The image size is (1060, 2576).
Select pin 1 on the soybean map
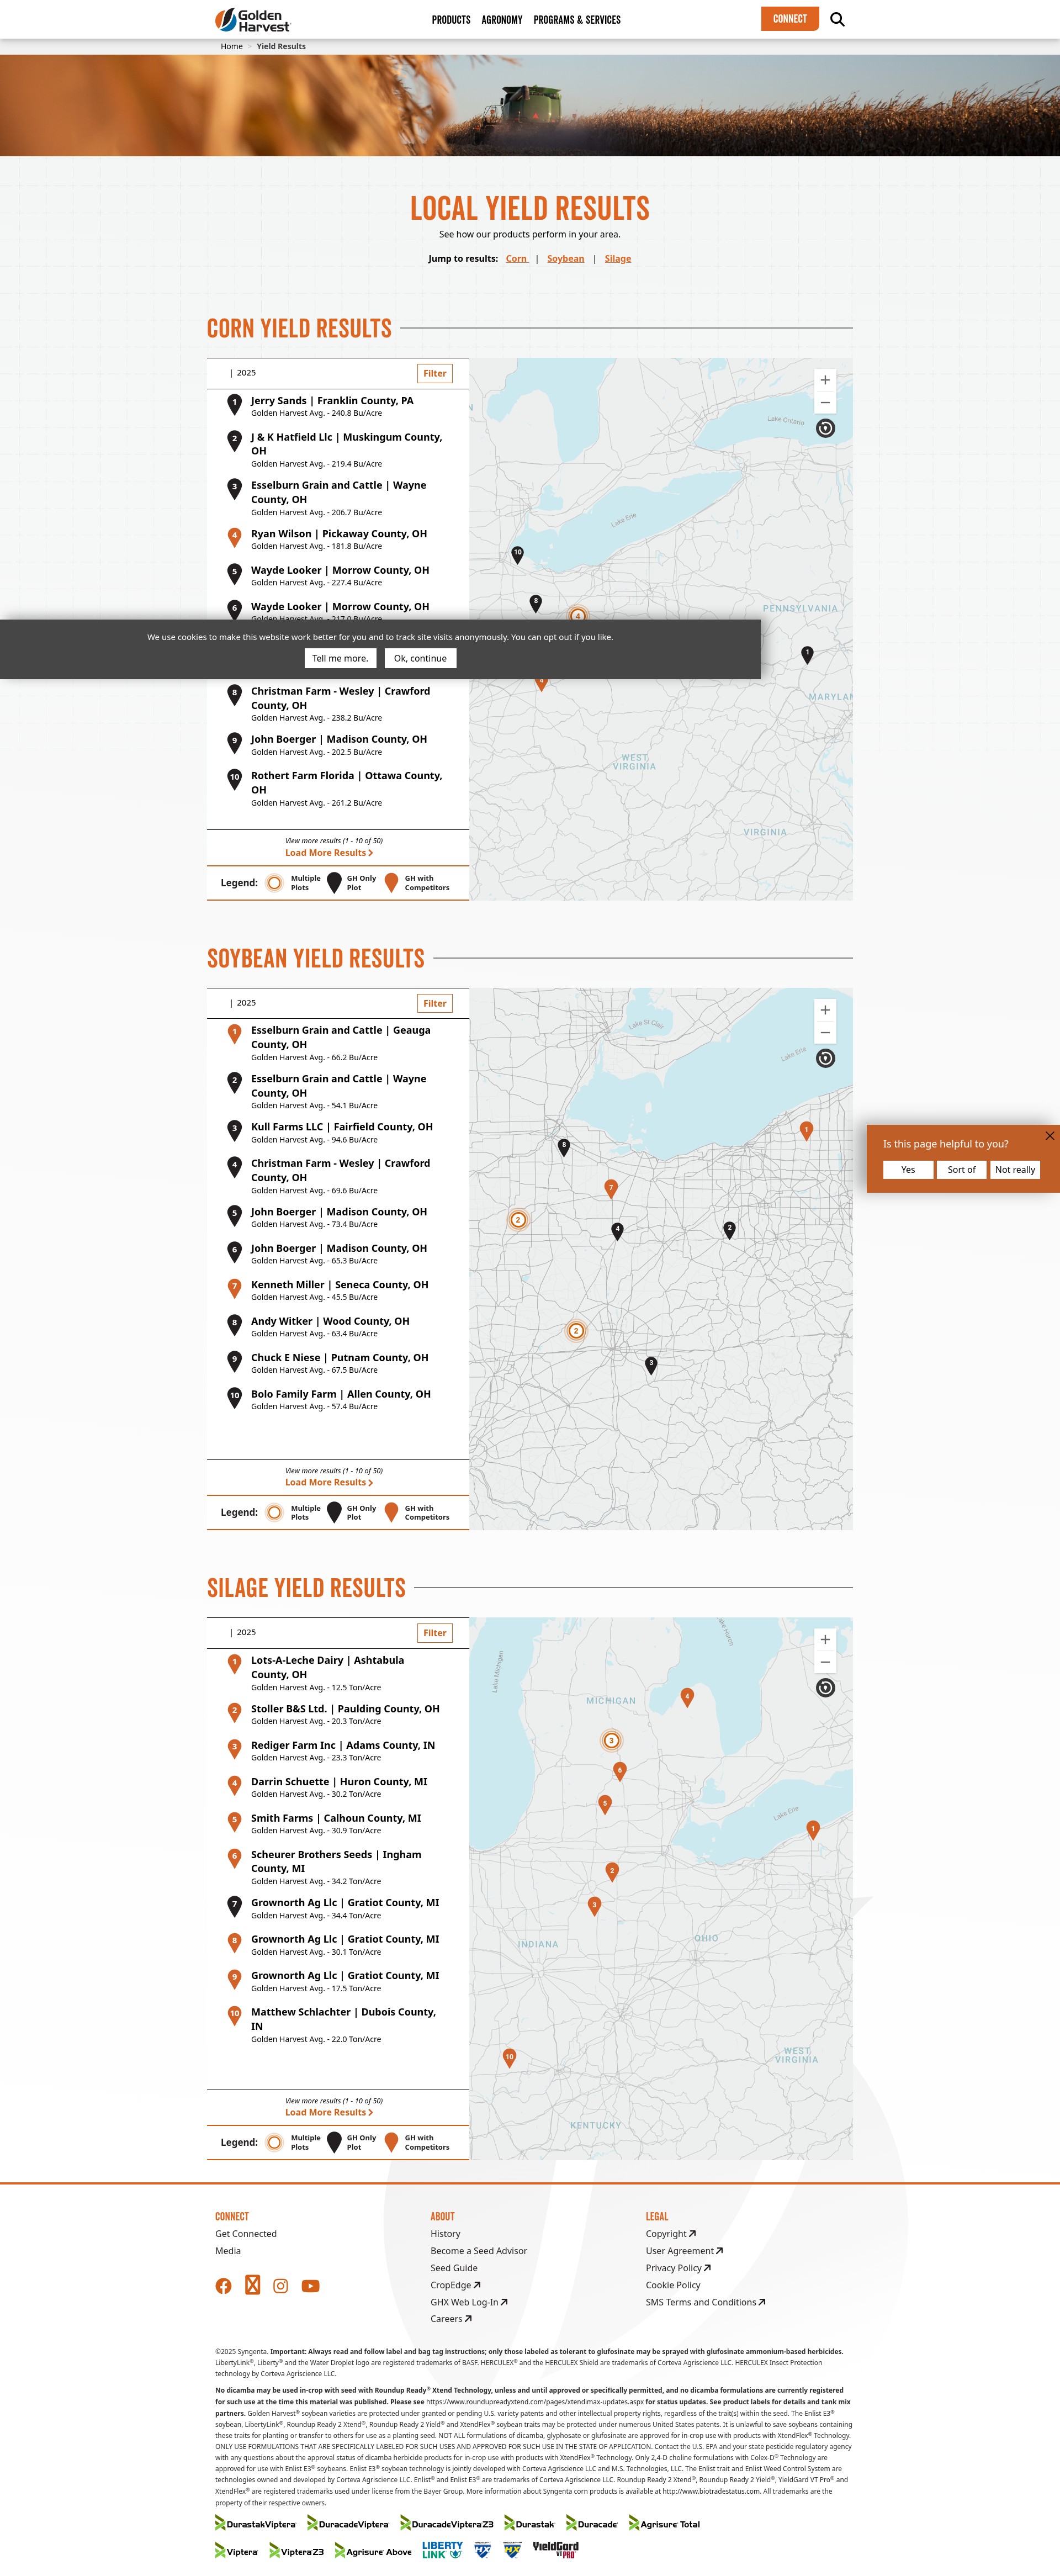(806, 1130)
